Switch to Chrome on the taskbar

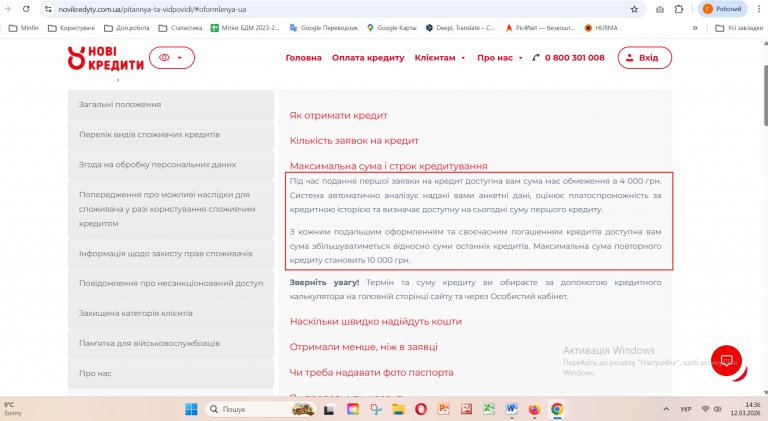tap(557, 409)
